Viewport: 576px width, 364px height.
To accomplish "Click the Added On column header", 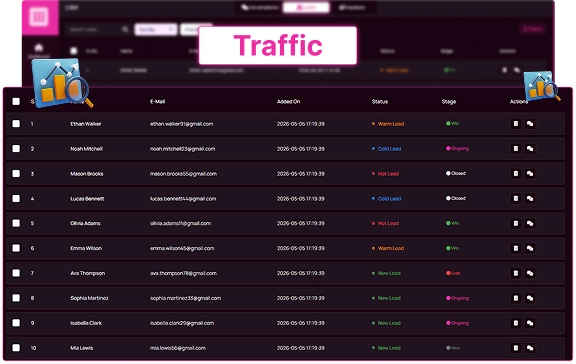I will coord(288,101).
